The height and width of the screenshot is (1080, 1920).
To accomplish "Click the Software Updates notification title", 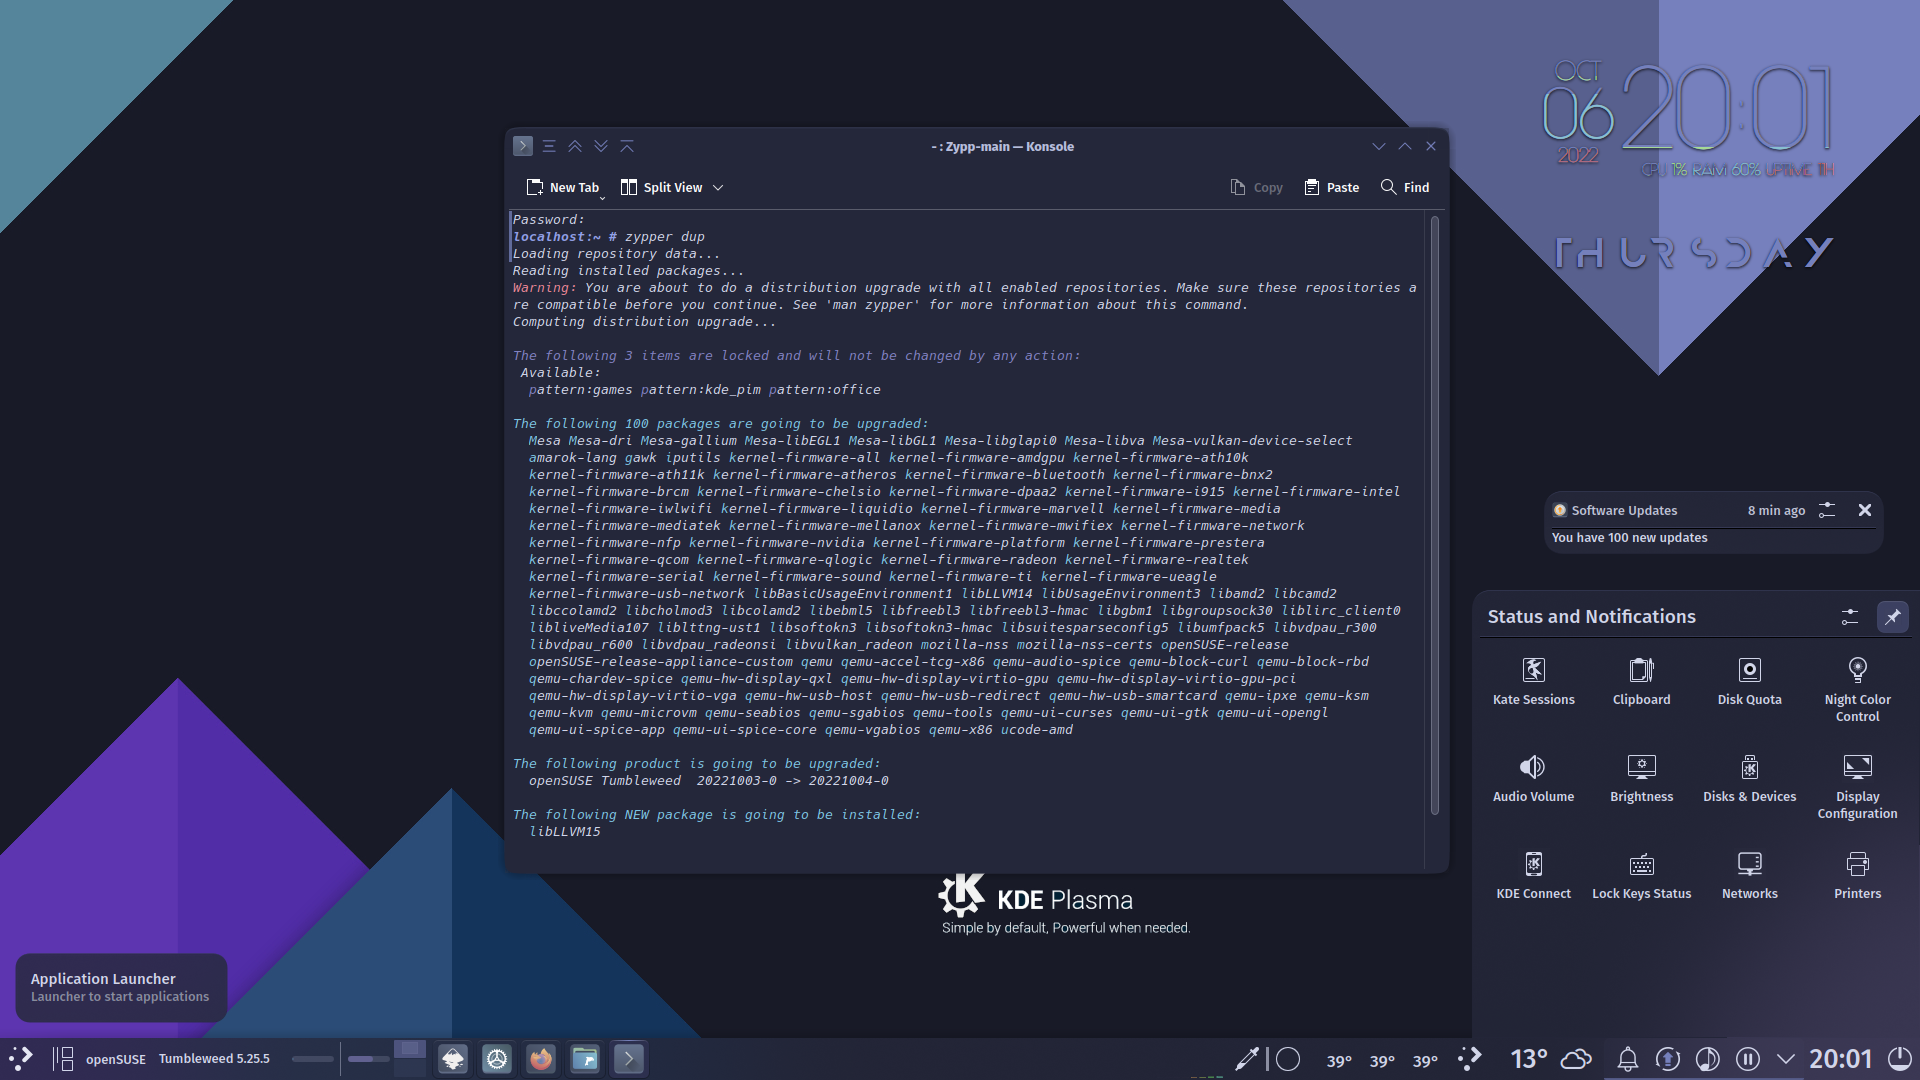I will tap(1624, 510).
